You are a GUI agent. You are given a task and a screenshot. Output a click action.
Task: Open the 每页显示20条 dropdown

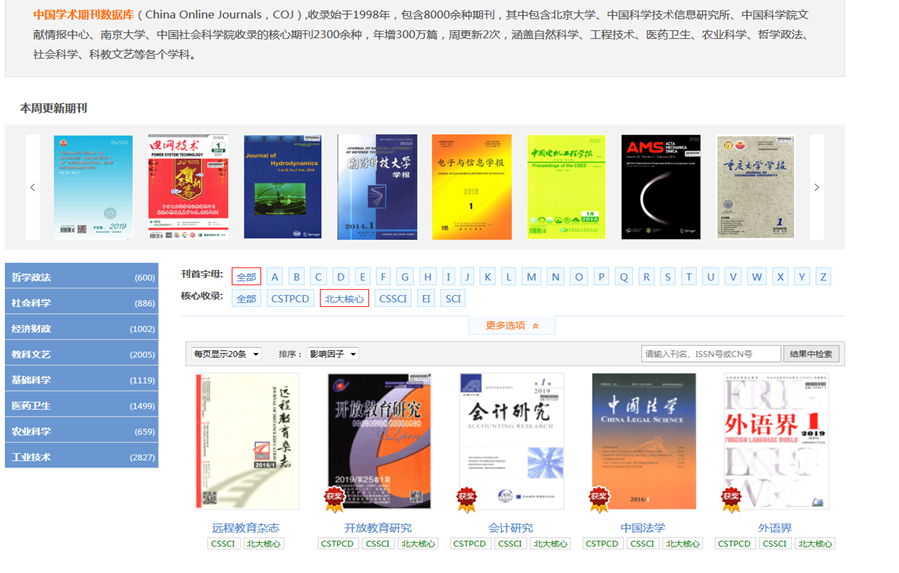tap(226, 354)
